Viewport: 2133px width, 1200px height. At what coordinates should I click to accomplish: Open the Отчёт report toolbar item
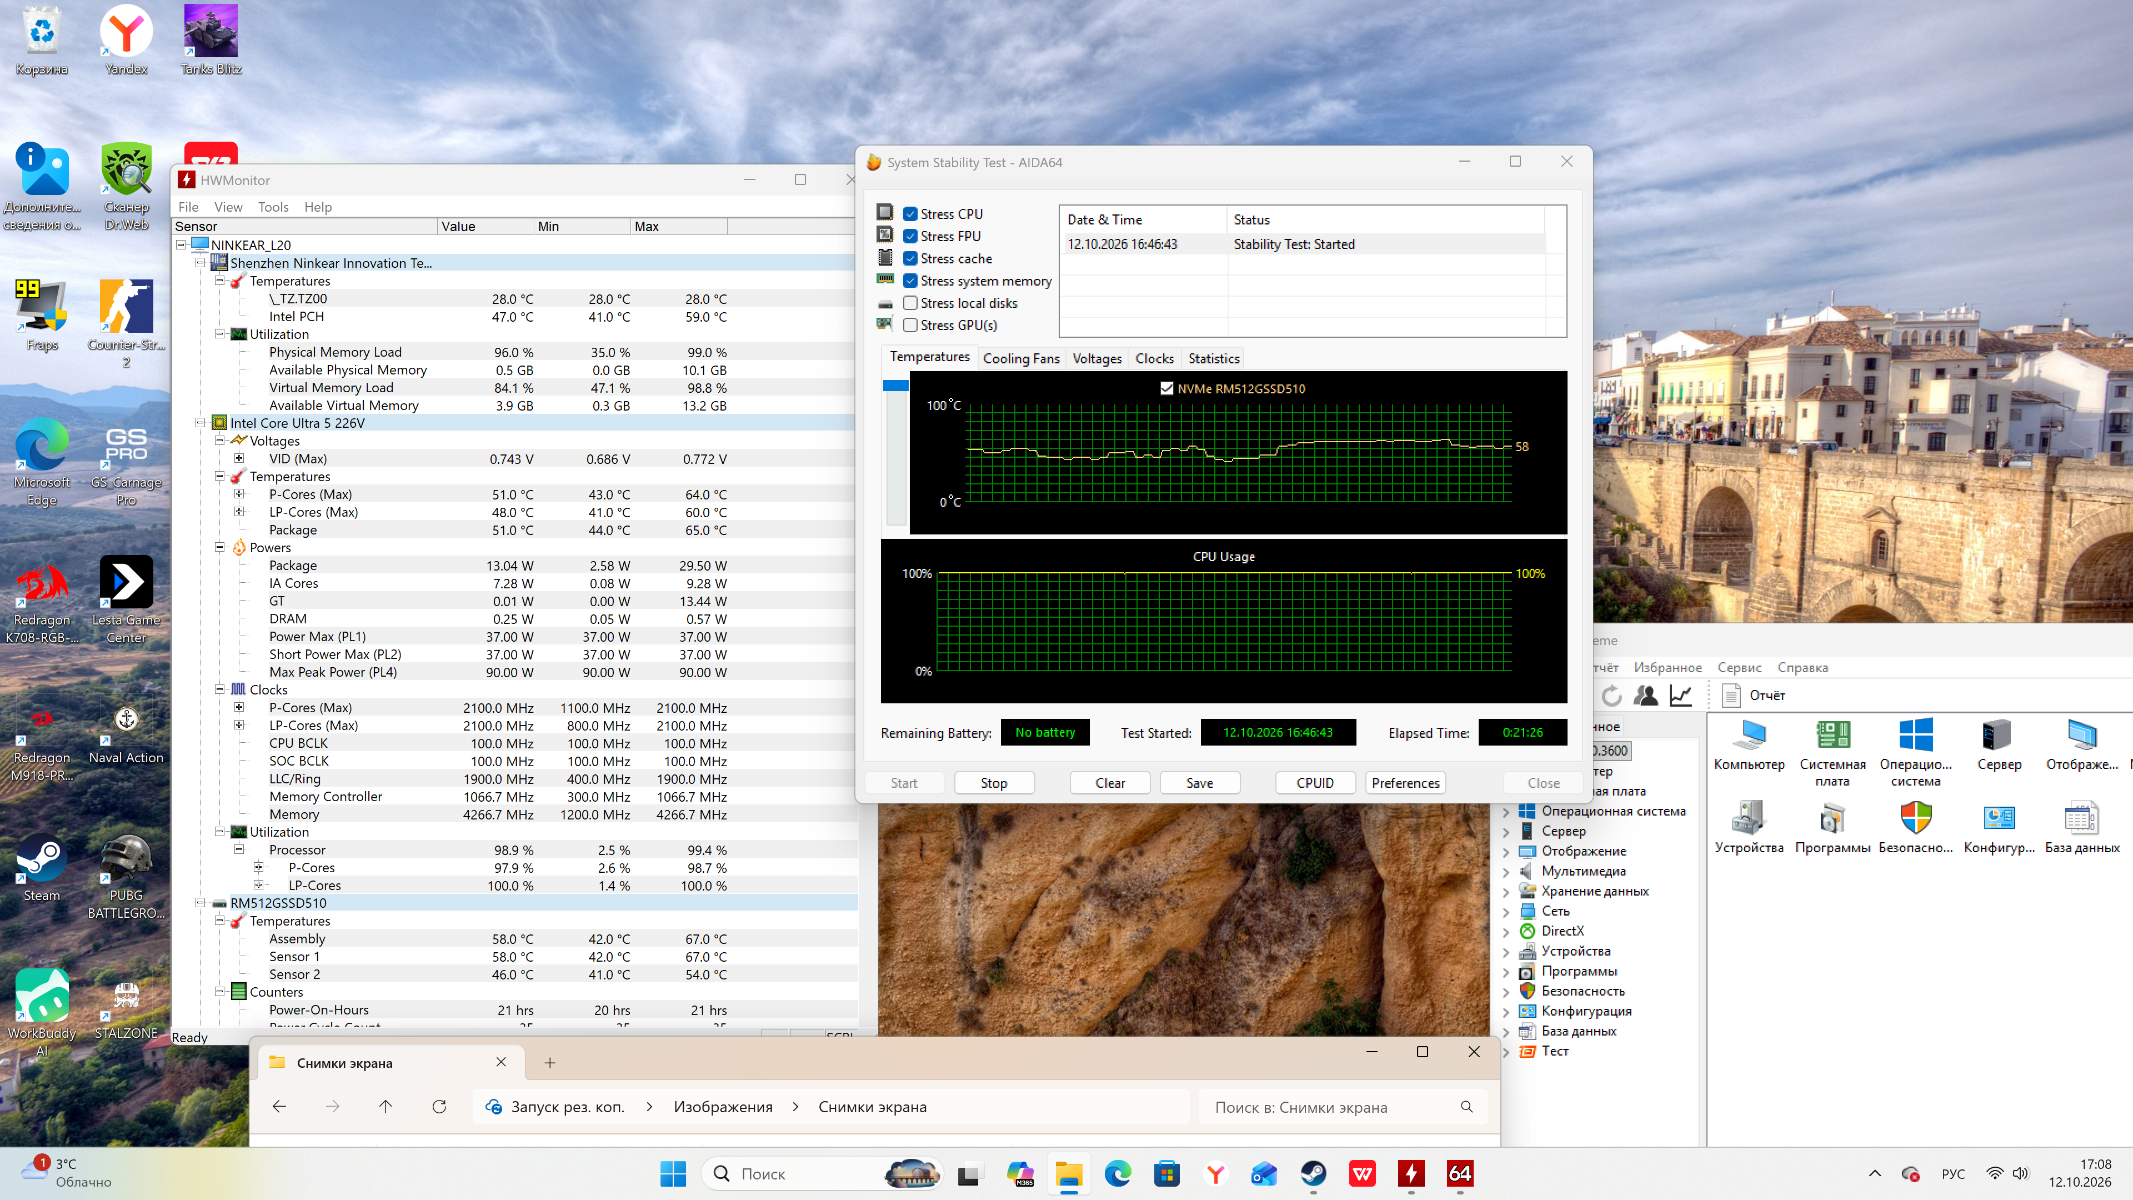click(1754, 695)
